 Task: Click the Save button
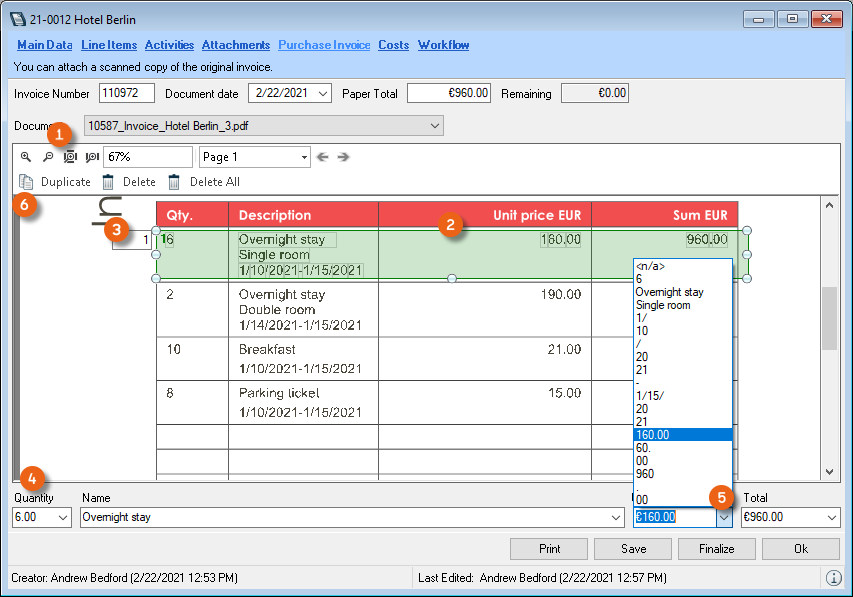click(632, 549)
